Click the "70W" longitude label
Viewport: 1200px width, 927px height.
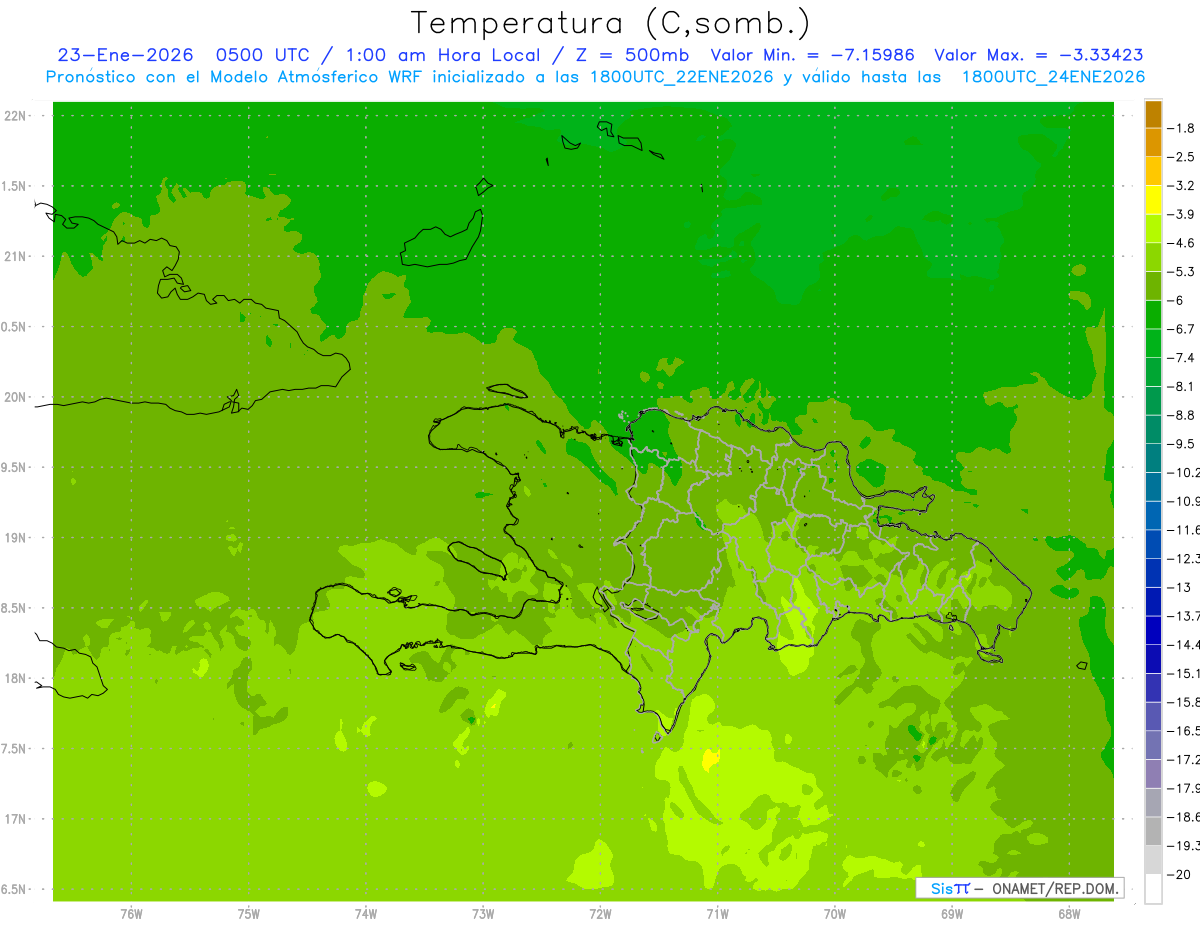(834, 913)
